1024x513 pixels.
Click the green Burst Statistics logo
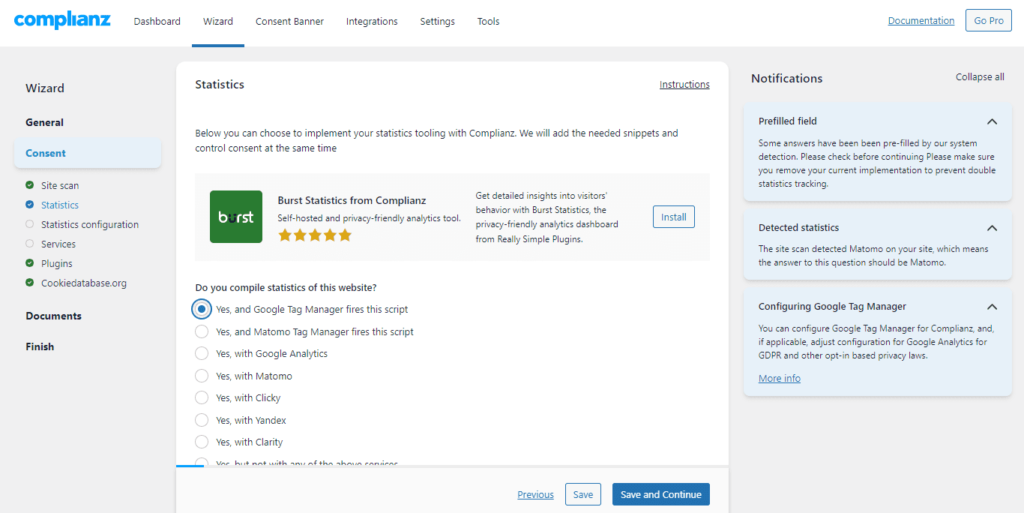click(236, 217)
